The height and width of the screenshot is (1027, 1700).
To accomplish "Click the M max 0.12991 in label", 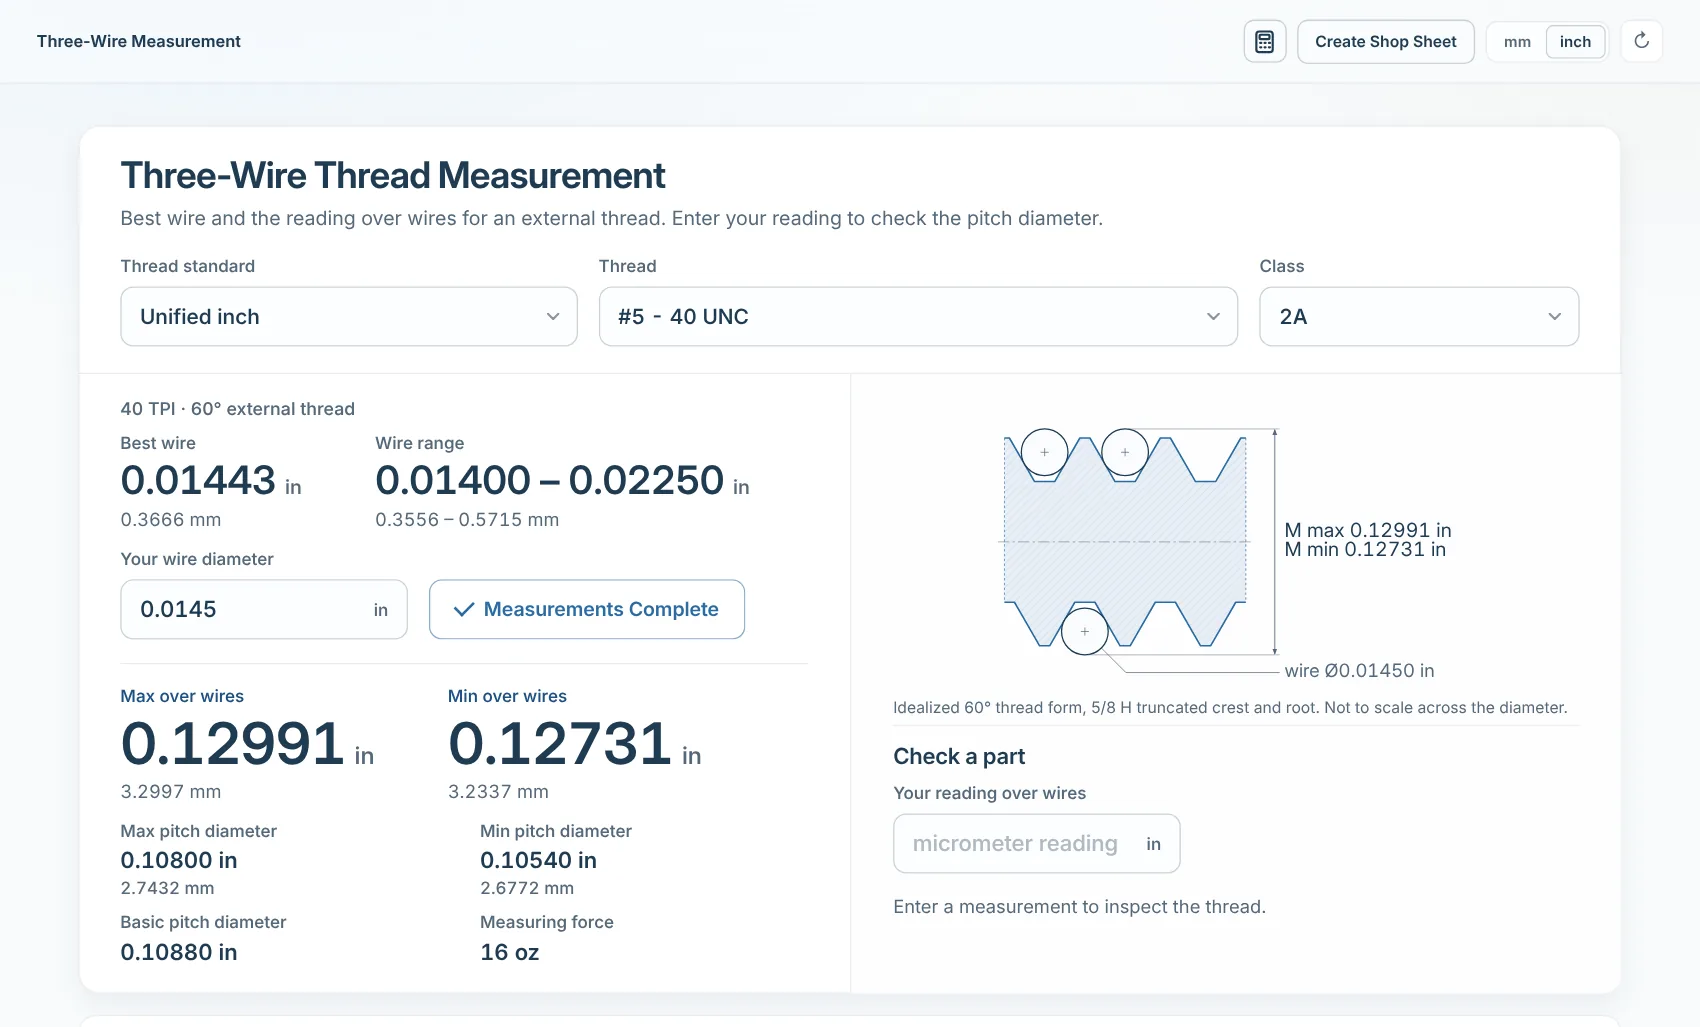I will 1368,530.
